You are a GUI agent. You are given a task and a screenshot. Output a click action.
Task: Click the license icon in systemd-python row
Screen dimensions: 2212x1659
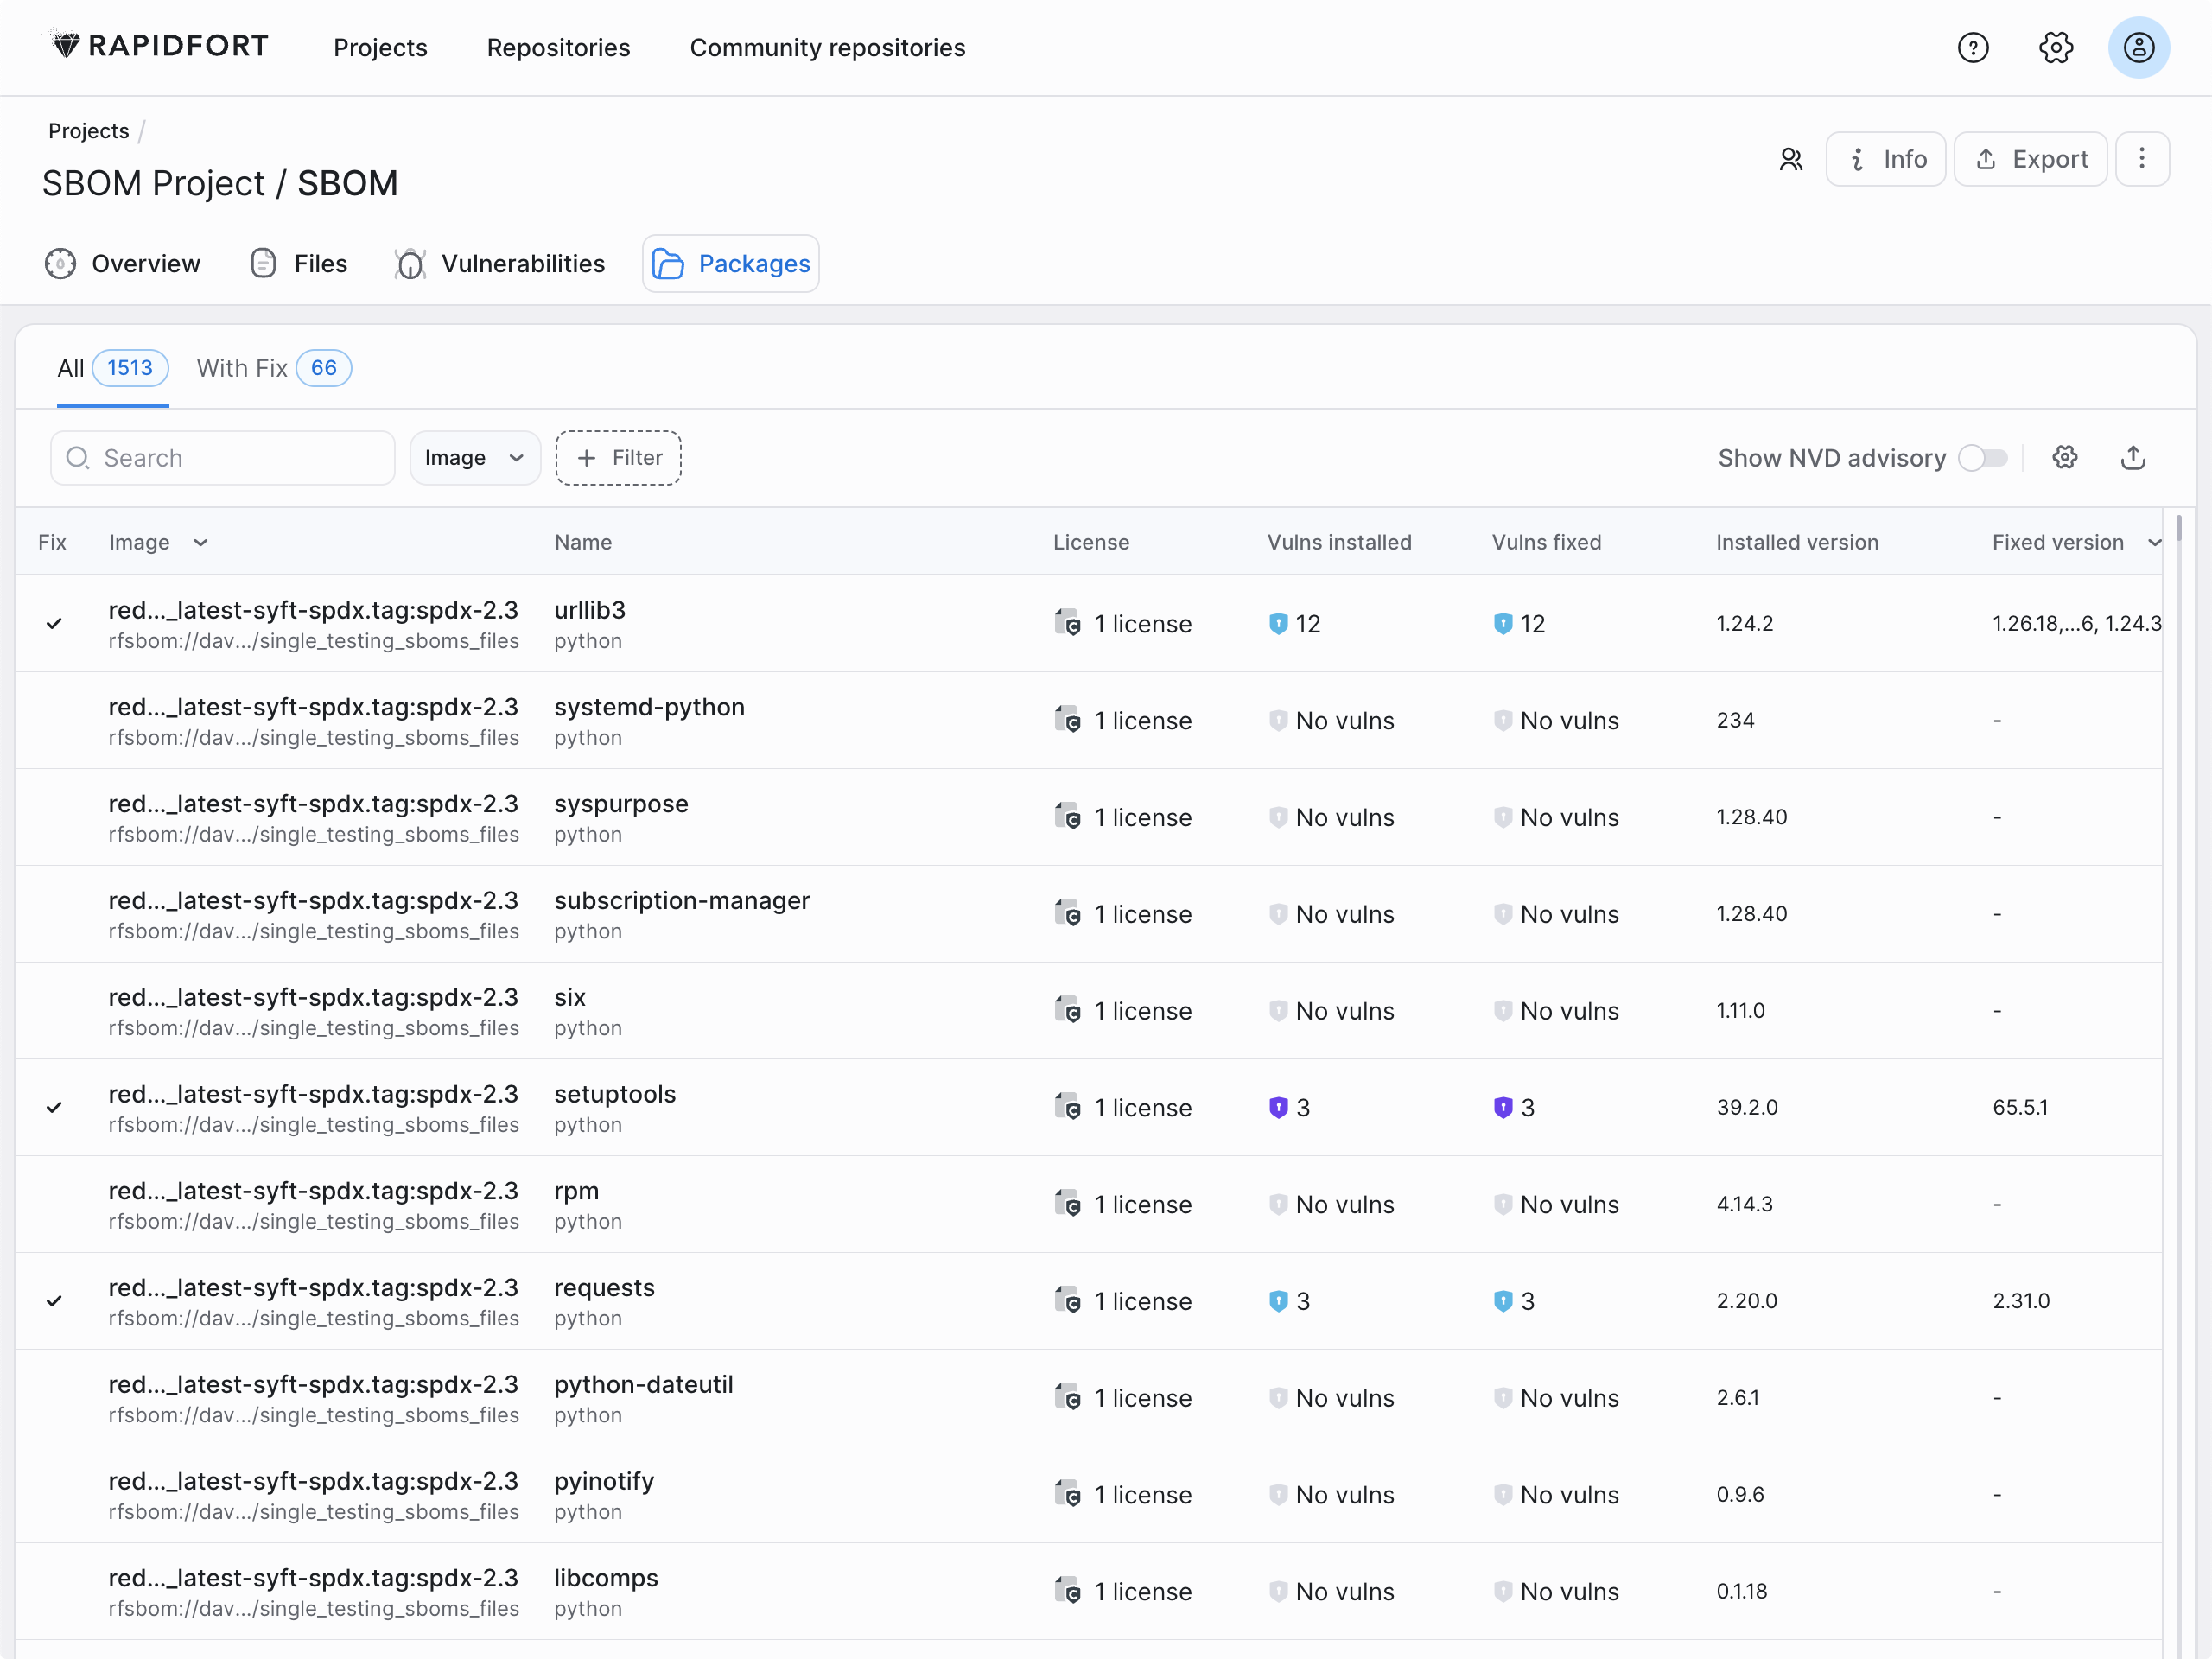(1067, 719)
